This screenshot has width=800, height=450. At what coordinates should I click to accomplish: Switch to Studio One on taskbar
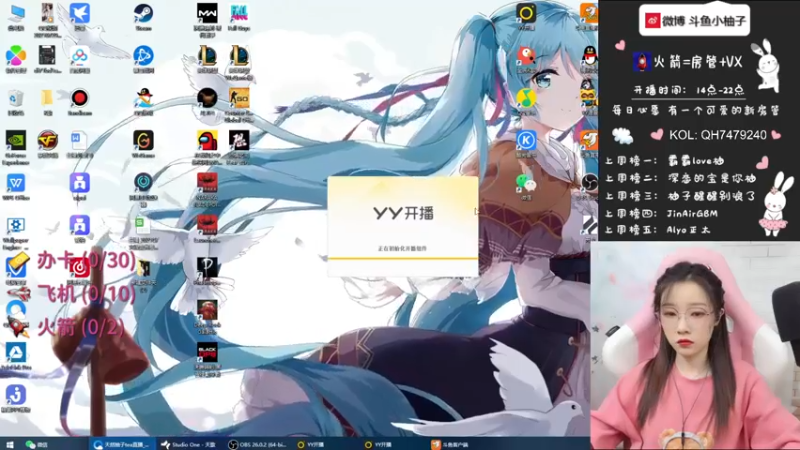189,444
